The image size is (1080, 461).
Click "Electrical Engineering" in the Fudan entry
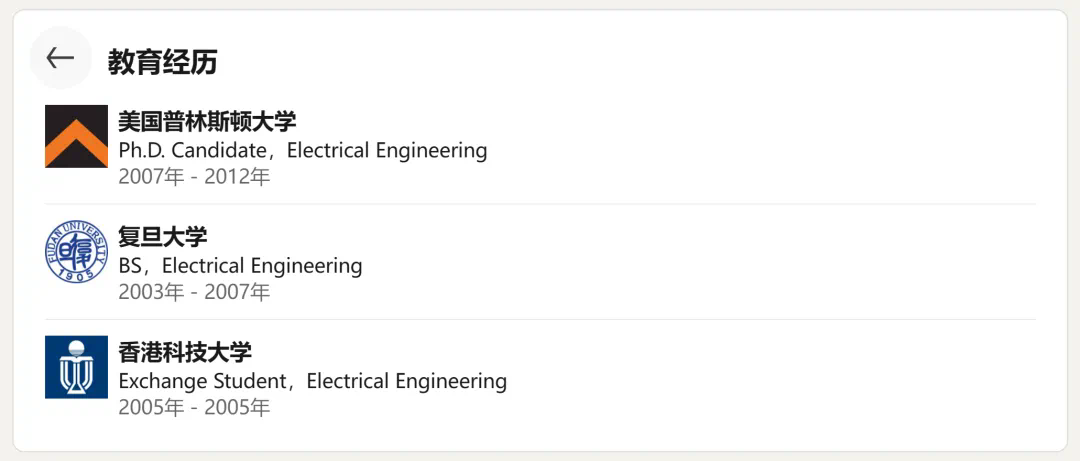click(262, 266)
